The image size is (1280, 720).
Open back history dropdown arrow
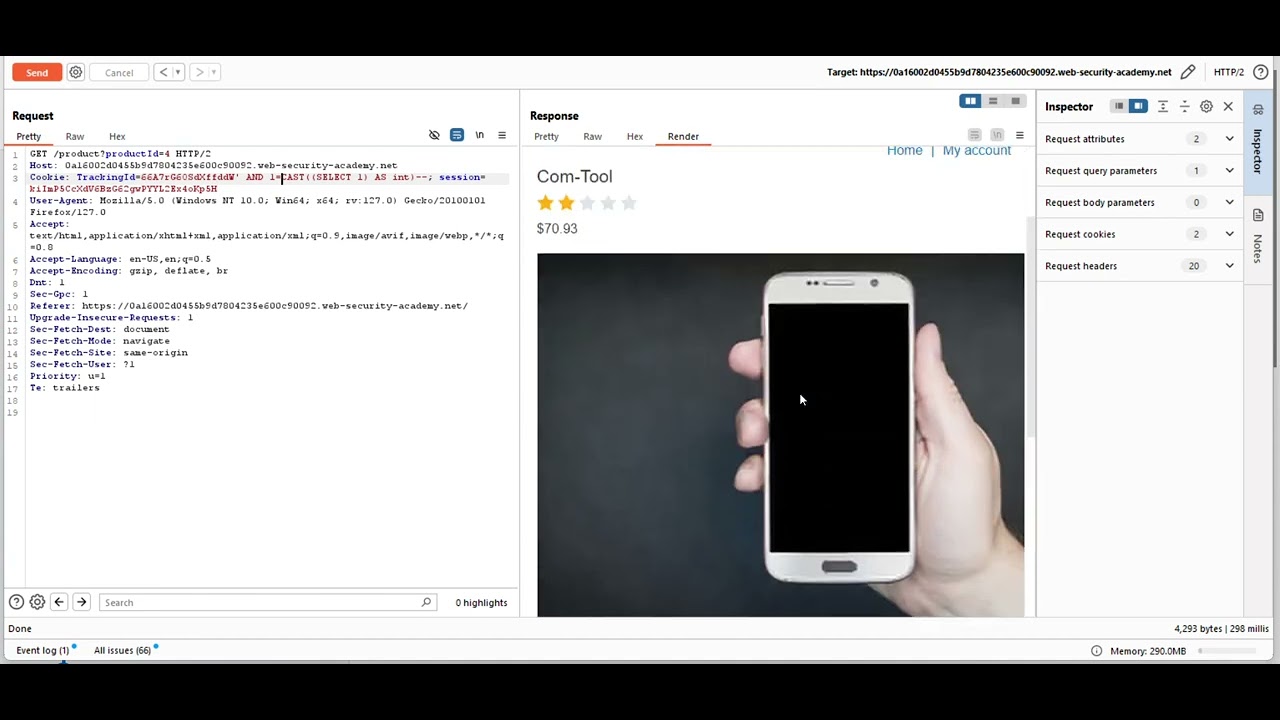[x=178, y=72]
